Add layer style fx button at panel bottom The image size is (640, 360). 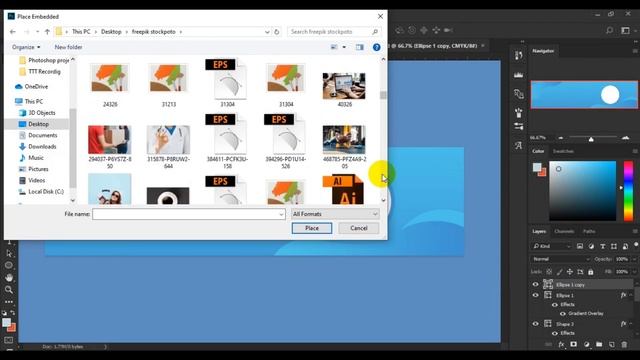coord(562,344)
